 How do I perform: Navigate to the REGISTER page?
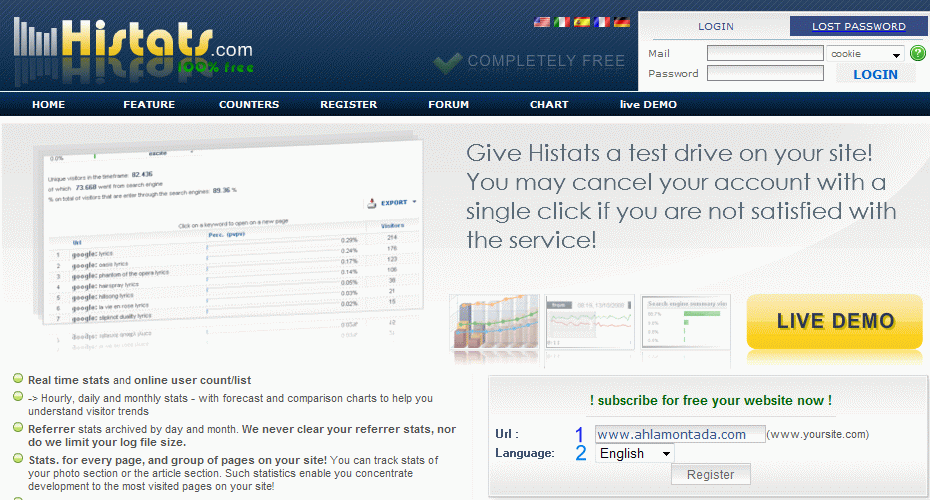(x=349, y=104)
